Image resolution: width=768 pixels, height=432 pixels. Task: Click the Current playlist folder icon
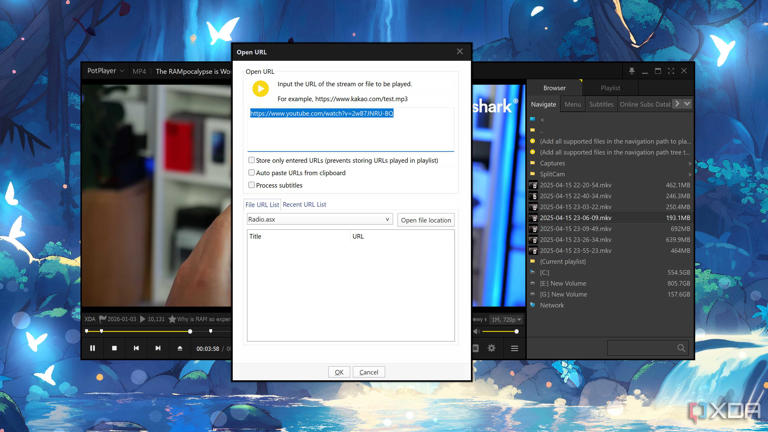[532, 262]
